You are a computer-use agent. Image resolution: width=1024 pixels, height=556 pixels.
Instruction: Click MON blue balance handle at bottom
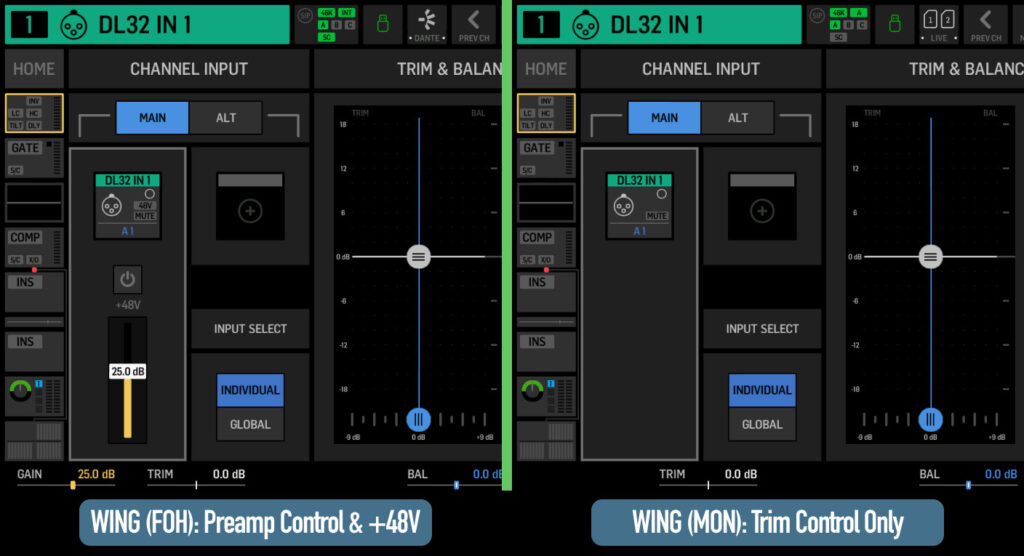pyautogui.click(x=931, y=419)
